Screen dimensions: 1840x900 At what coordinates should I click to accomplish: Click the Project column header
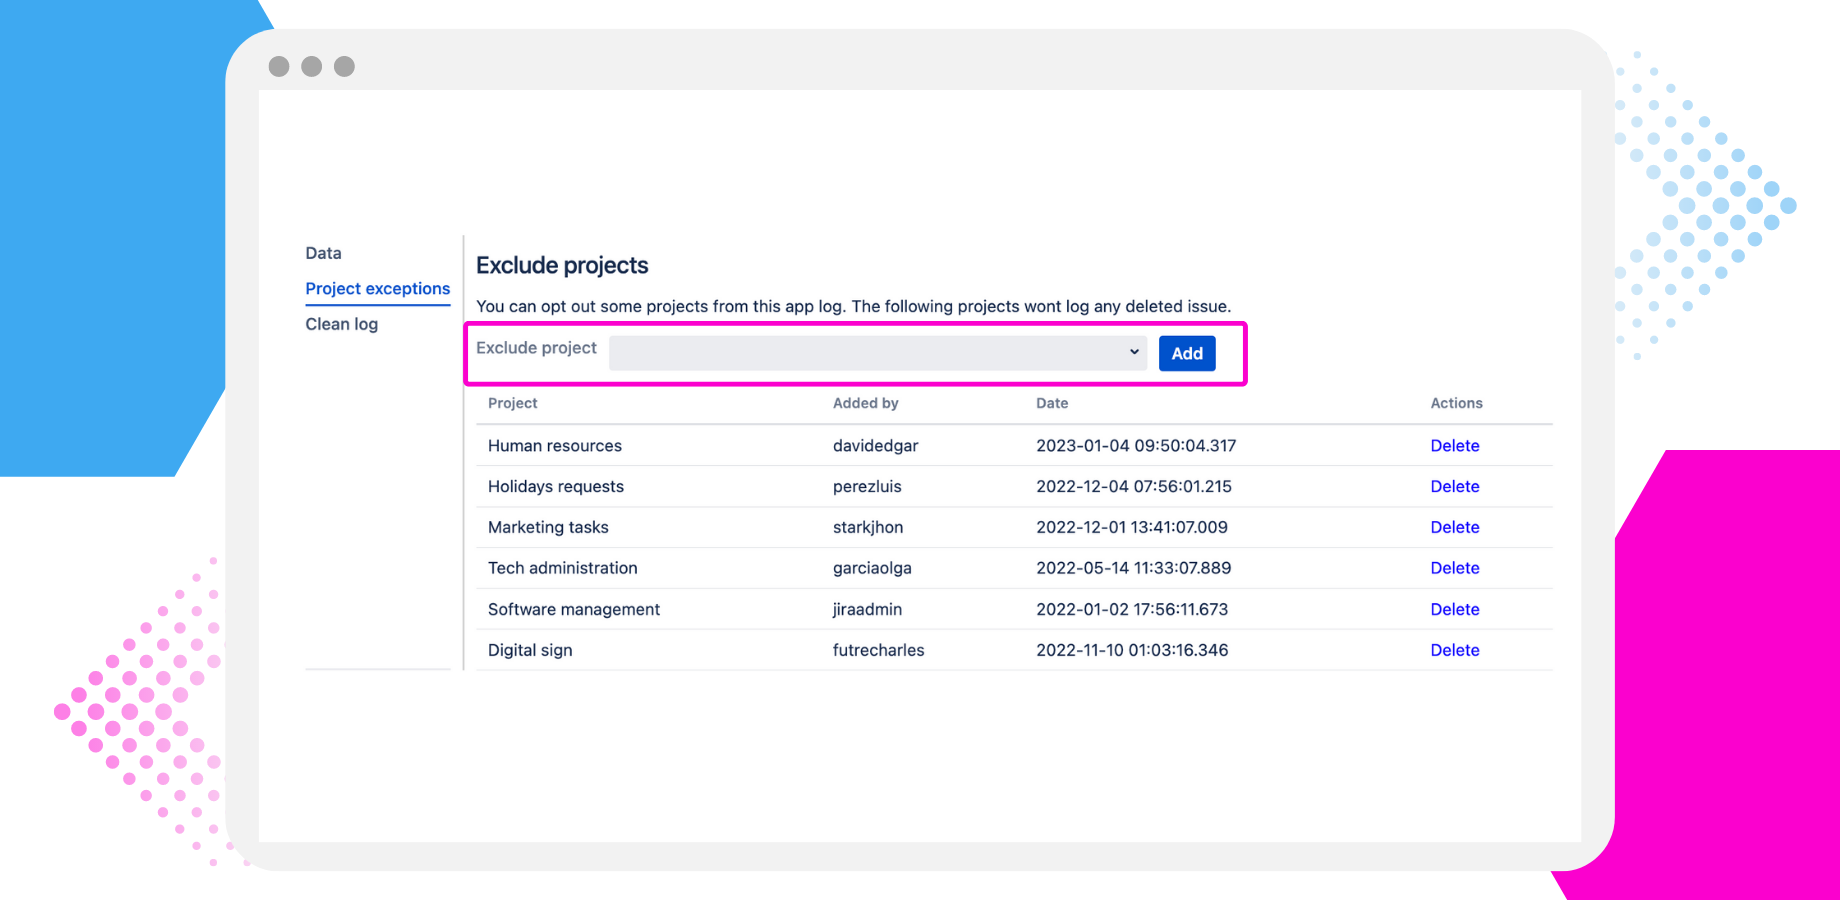(512, 403)
